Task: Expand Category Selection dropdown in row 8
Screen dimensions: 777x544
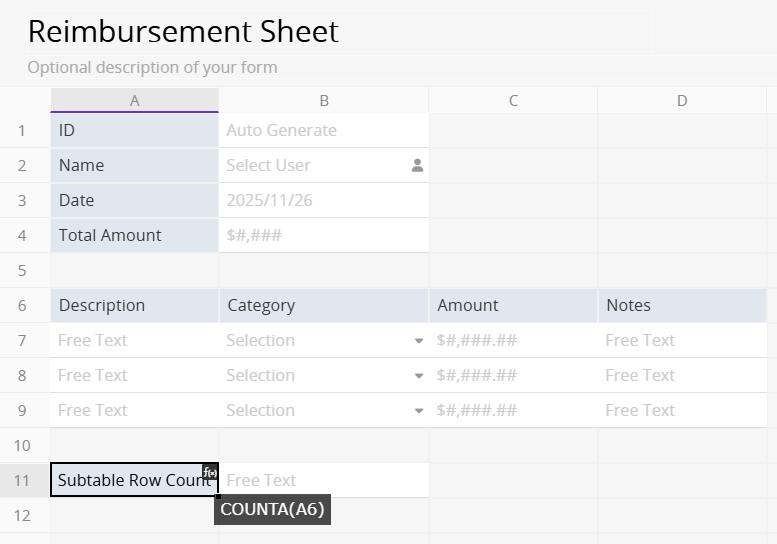Action: 418,376
